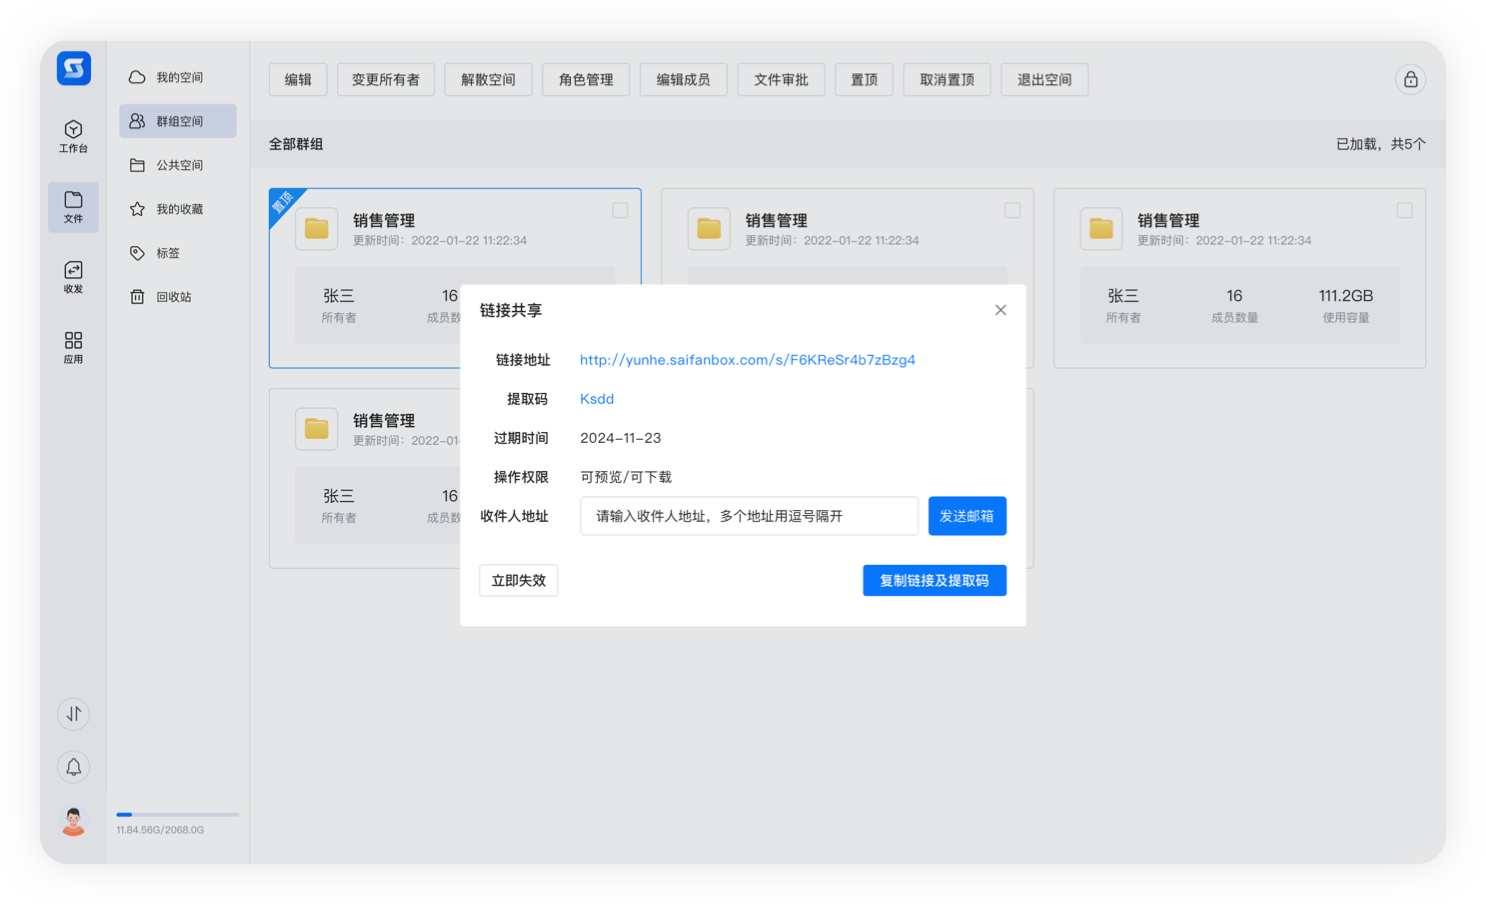Select 群组空间 in the sidebar

coord(178,121)
